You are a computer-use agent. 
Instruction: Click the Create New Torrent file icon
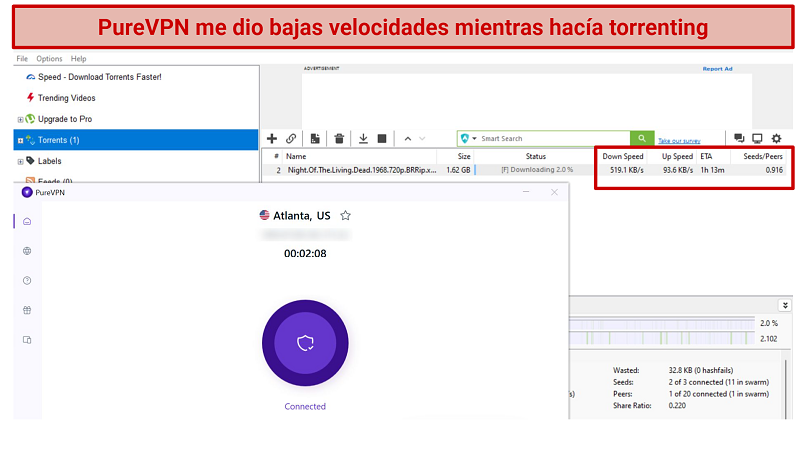tap(315, 138)
